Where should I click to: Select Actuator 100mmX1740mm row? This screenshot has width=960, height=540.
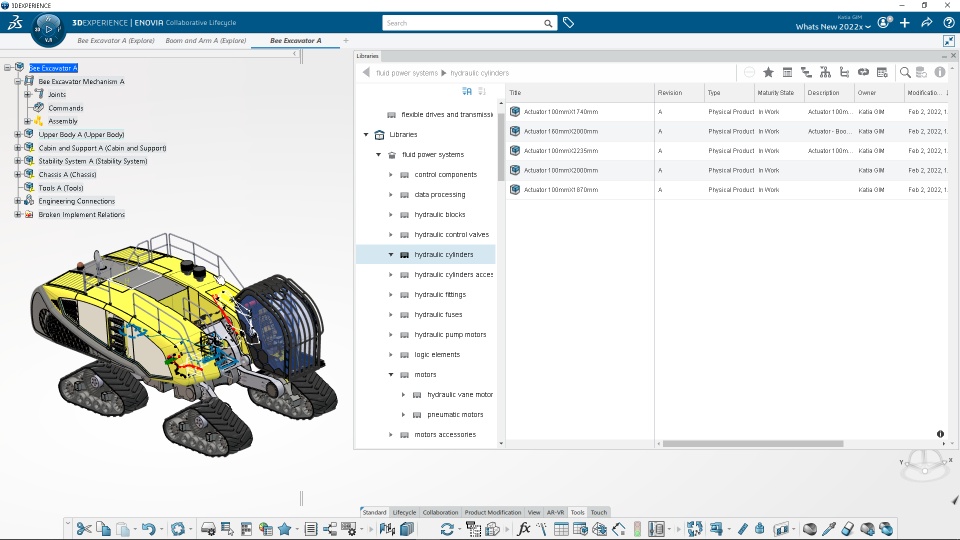[727, 111]
